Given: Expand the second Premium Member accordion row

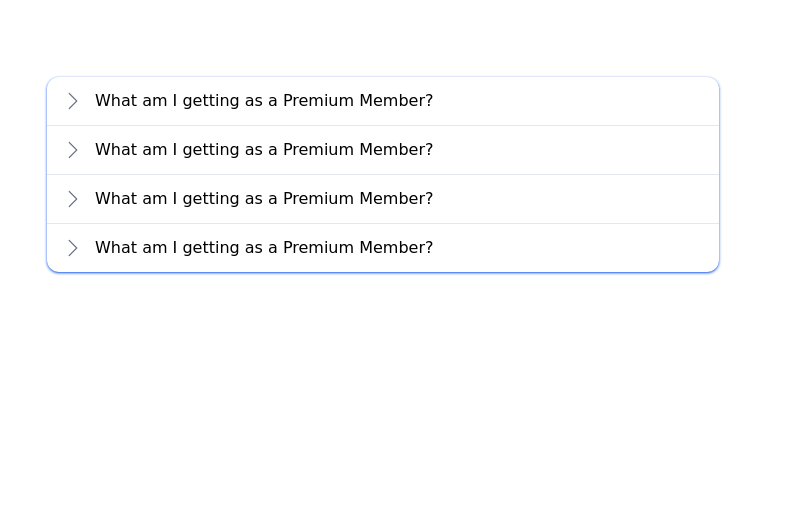Looking at the screenshot, I should [382, 150].
